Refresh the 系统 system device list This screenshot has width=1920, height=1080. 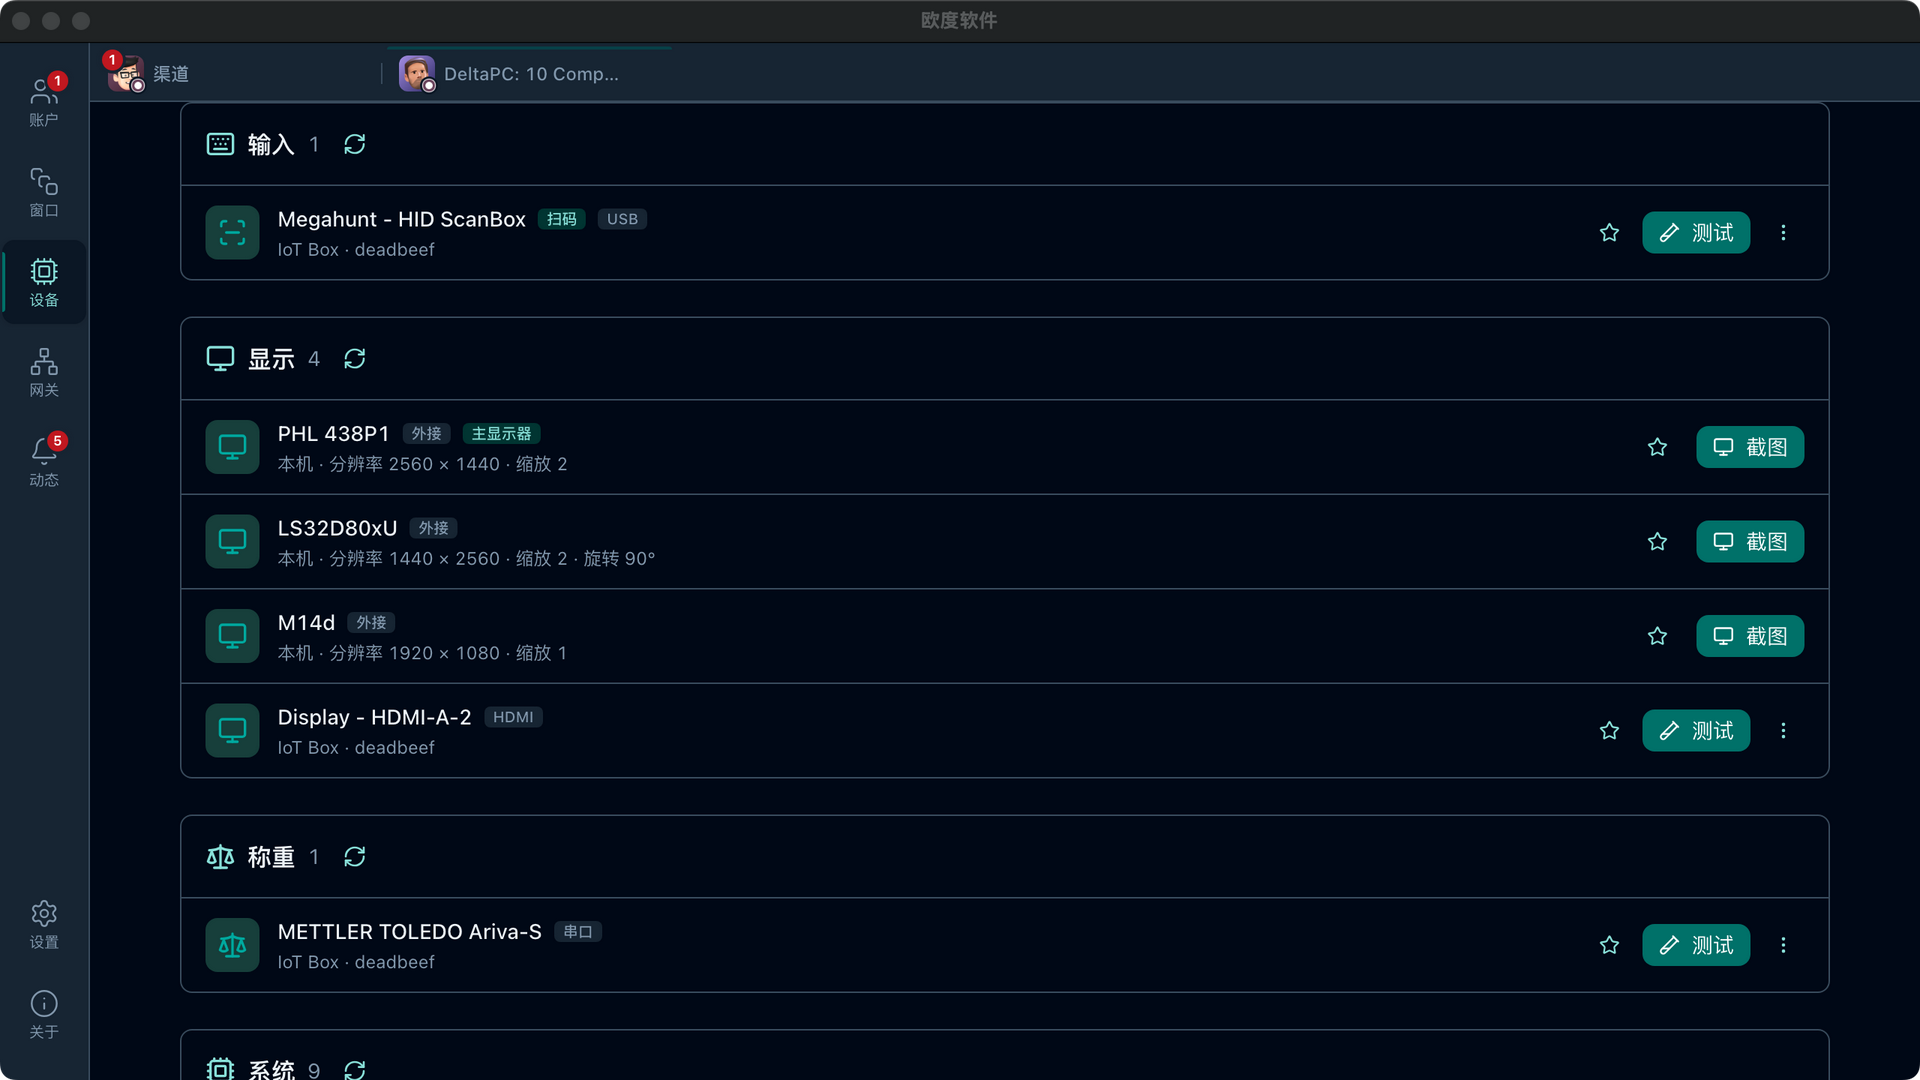point(355,1070)
